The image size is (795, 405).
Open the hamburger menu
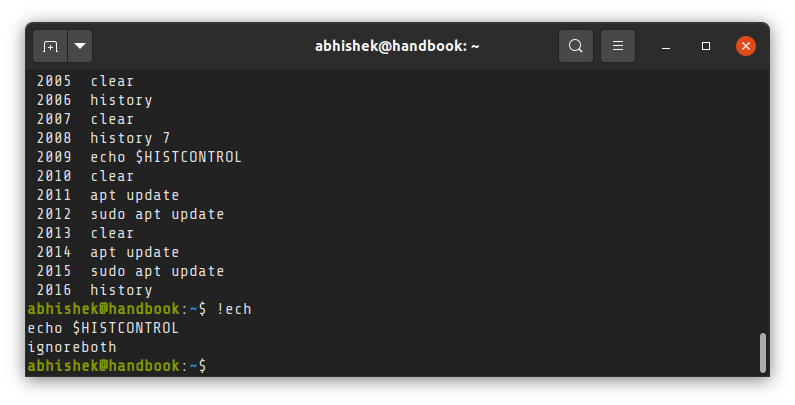pos(618,46)
